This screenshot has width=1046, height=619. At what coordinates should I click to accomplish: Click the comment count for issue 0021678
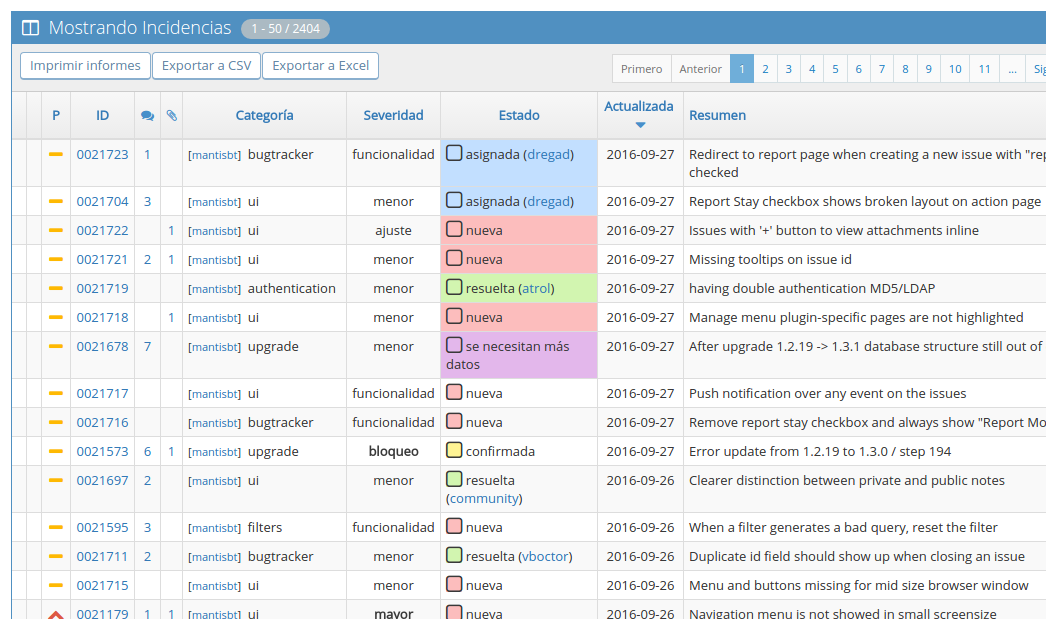tap(147, 346)
